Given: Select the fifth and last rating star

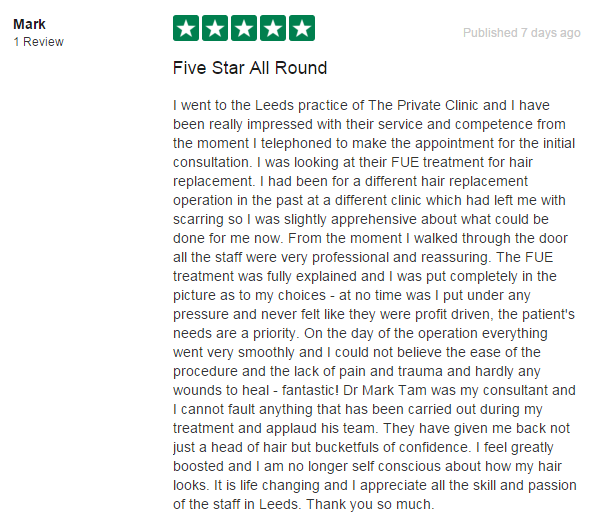Looking at the screenshot, I should pyautogui.click(x=302, y=28).
